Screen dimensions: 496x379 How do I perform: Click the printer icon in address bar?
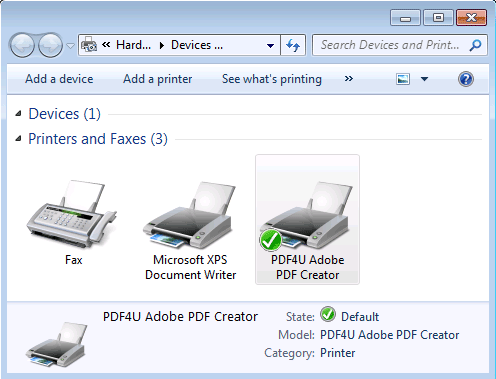point(89,45)
